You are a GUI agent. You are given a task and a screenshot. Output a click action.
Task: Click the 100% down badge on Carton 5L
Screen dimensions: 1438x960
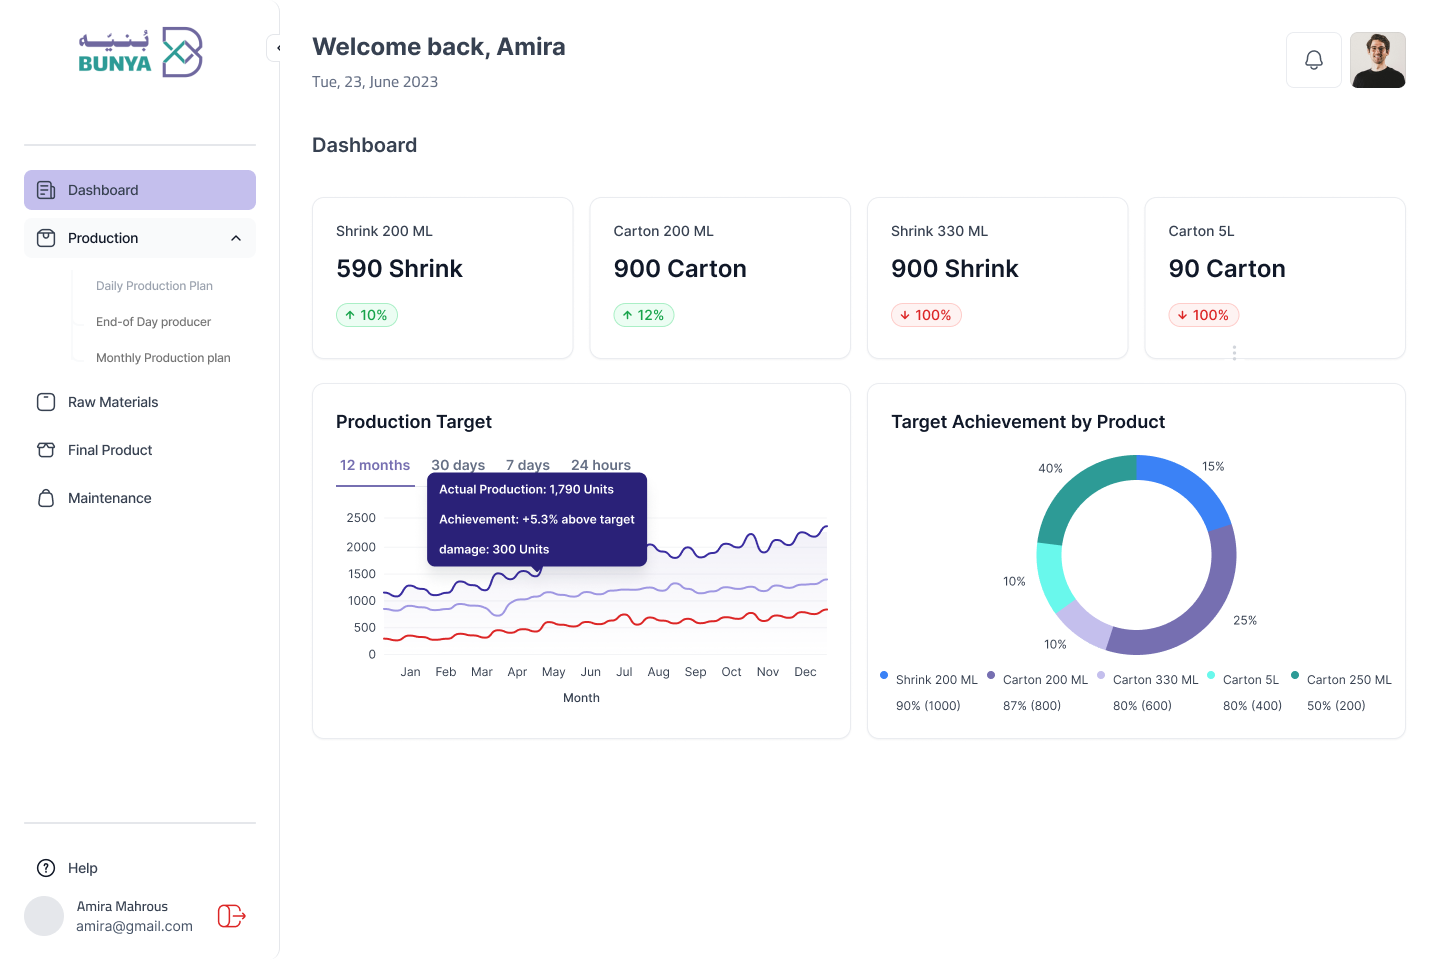pyautogui.click(x=1204, y=315)
